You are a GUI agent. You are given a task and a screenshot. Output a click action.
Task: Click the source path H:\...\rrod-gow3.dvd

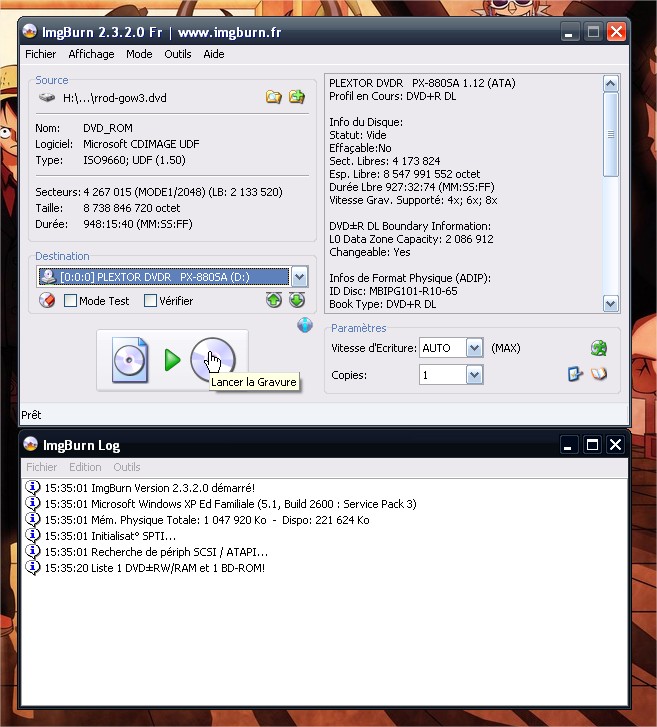click(115, 98)
